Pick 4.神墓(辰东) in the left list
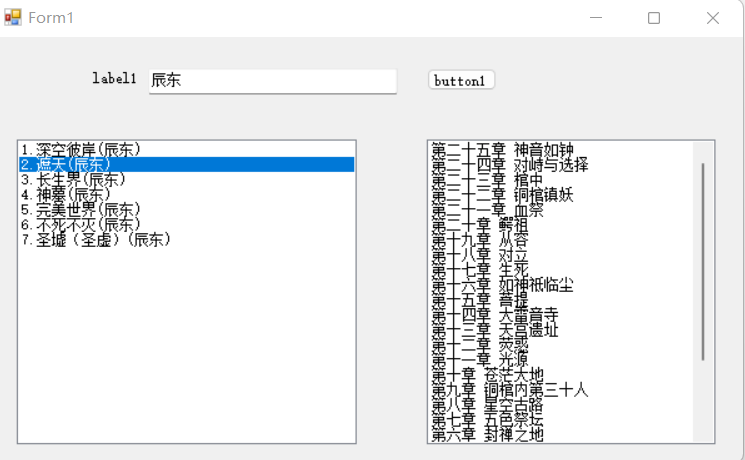 point(66,195)
